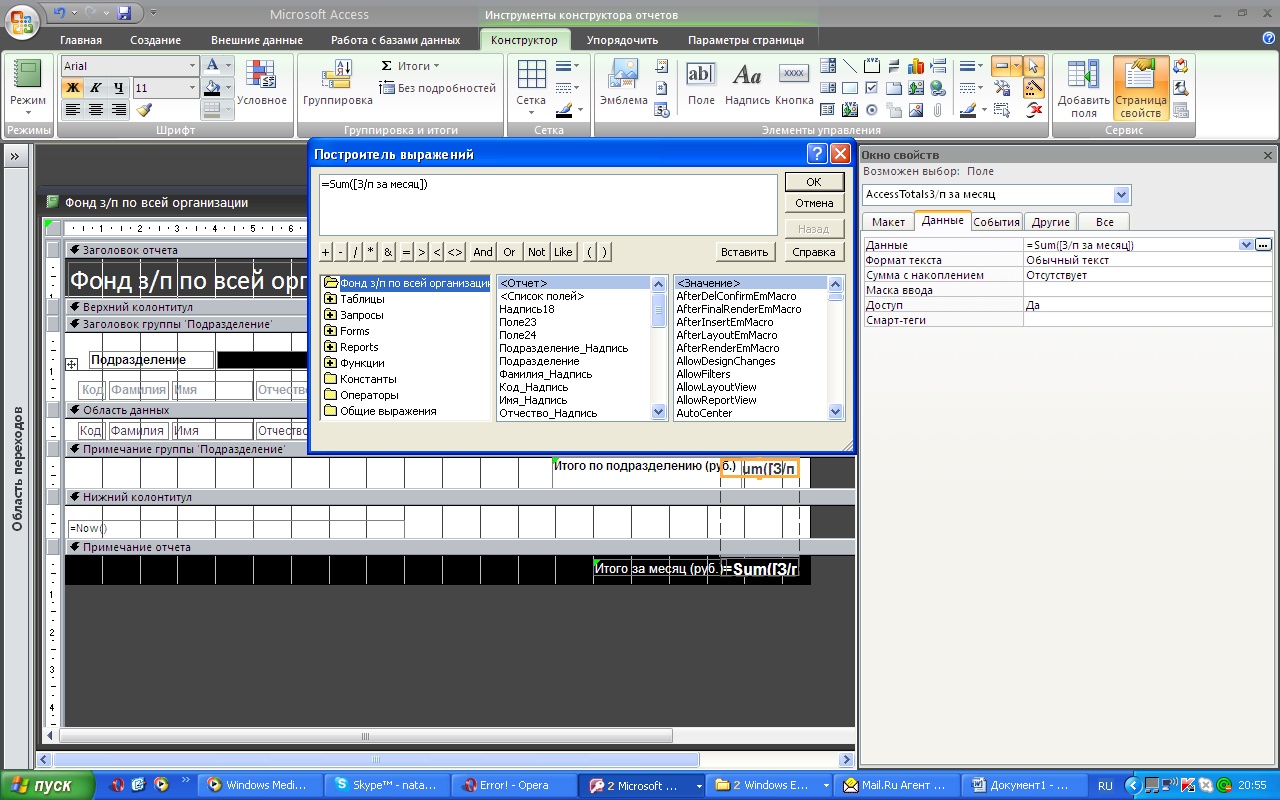Pick the Line control tool
The image size is (1280, 800).
point(850,66)
